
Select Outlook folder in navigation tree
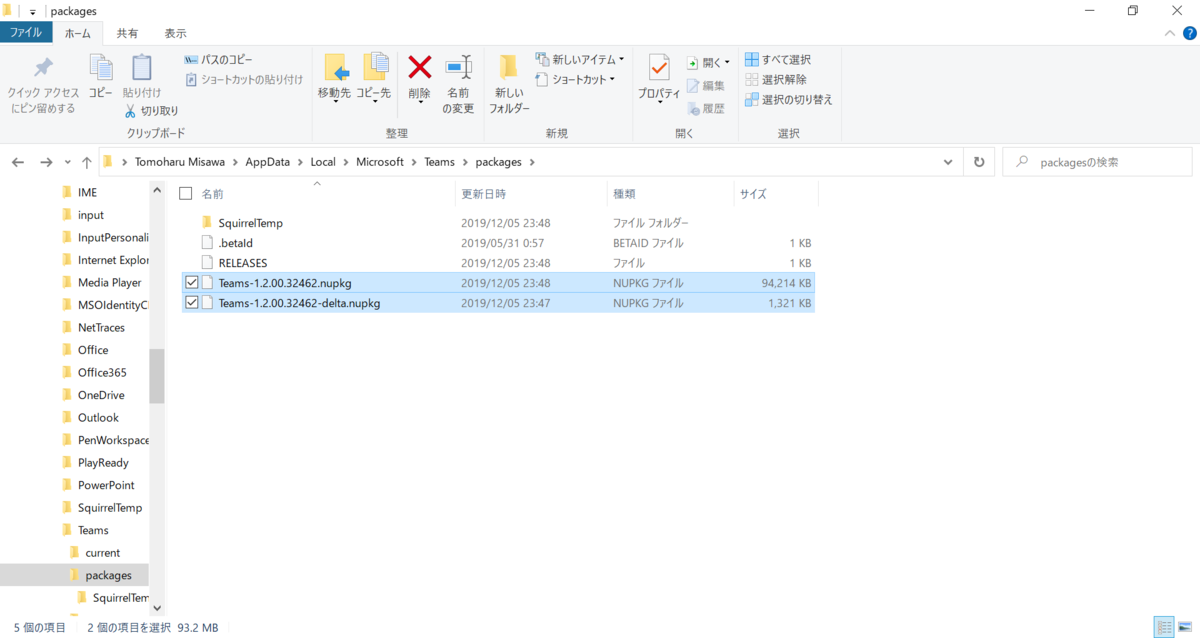tap(98, 418)
